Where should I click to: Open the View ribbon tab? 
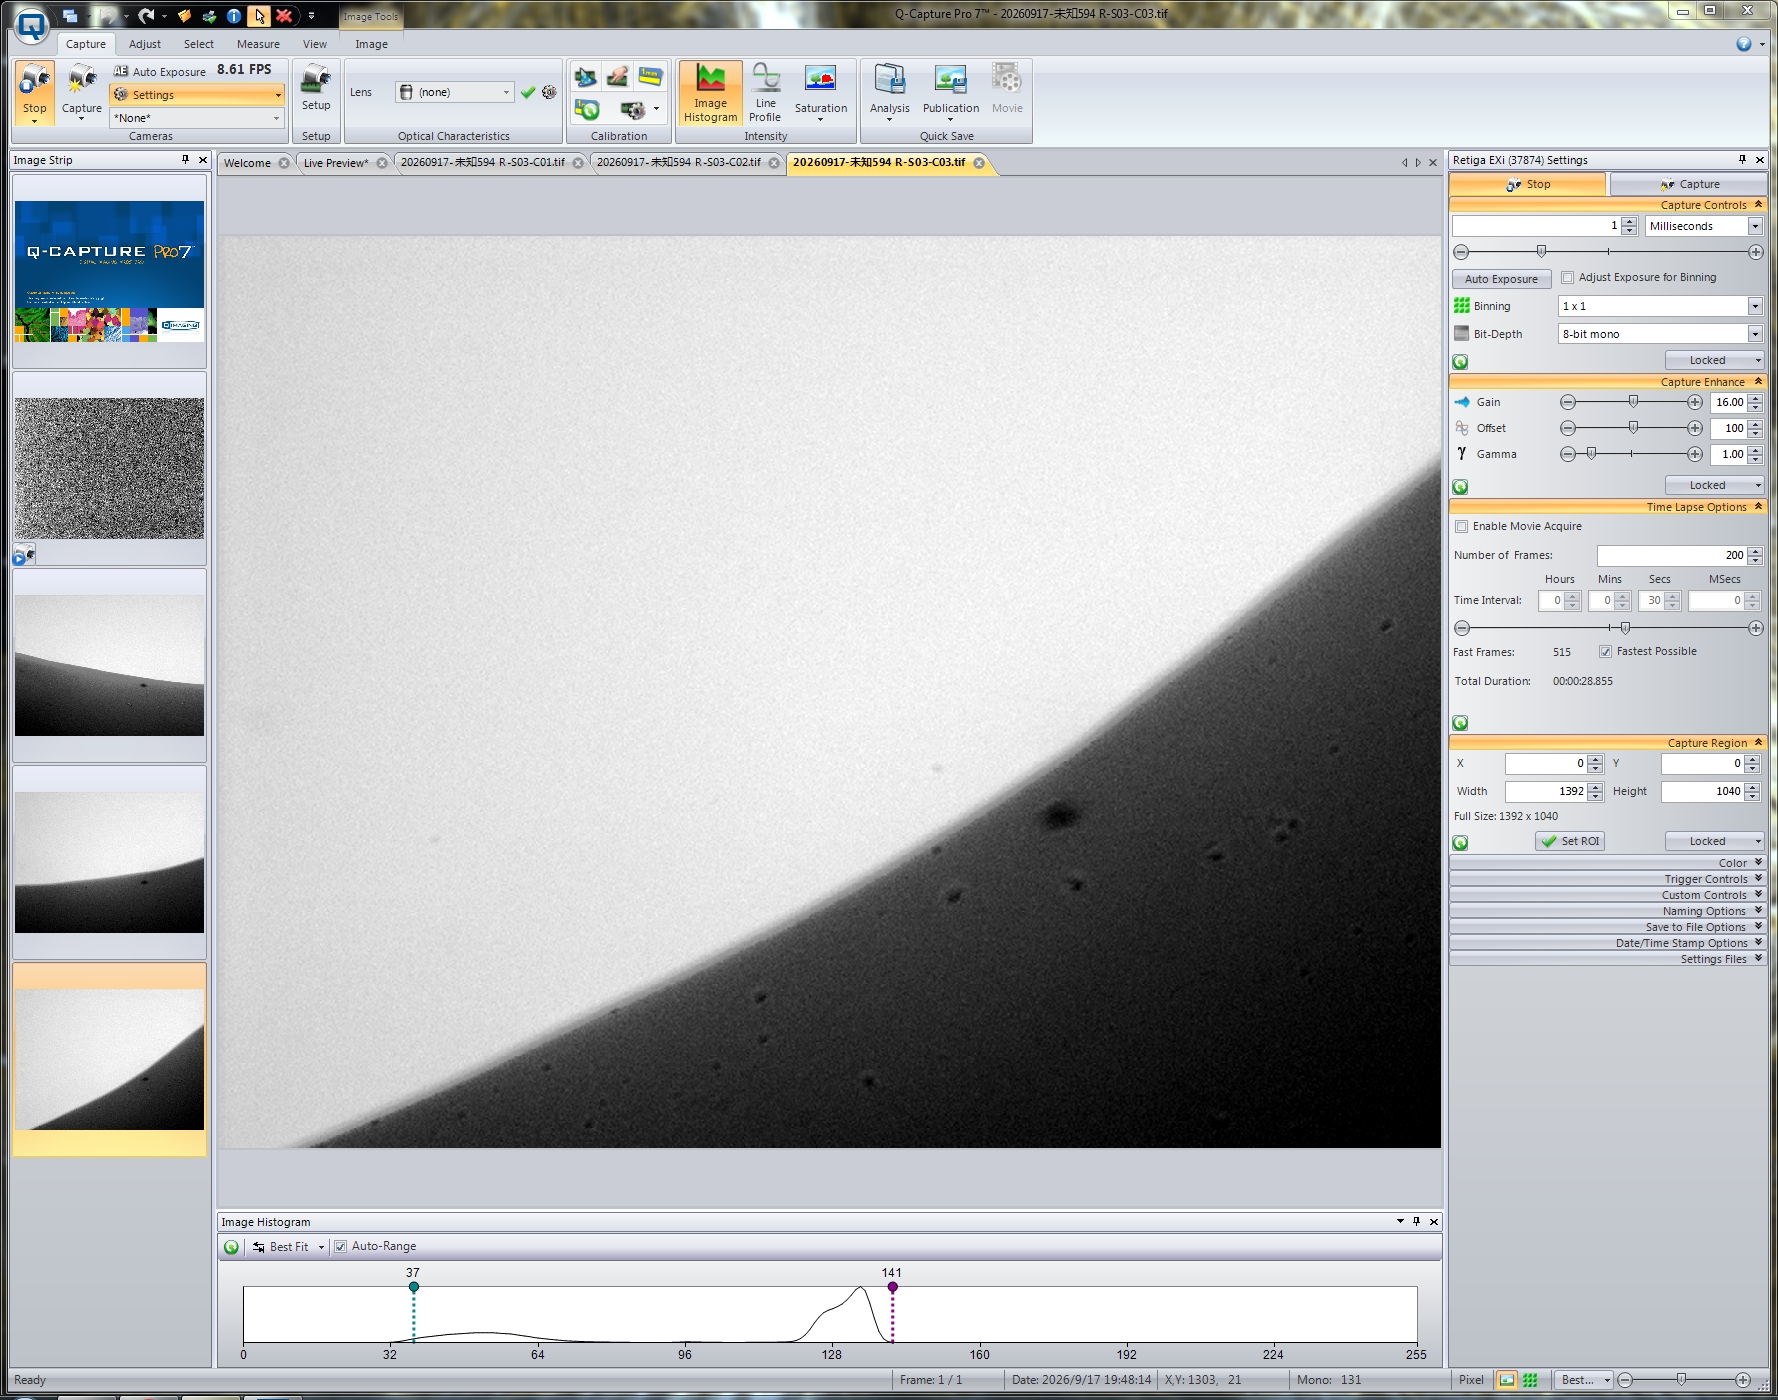315,44
